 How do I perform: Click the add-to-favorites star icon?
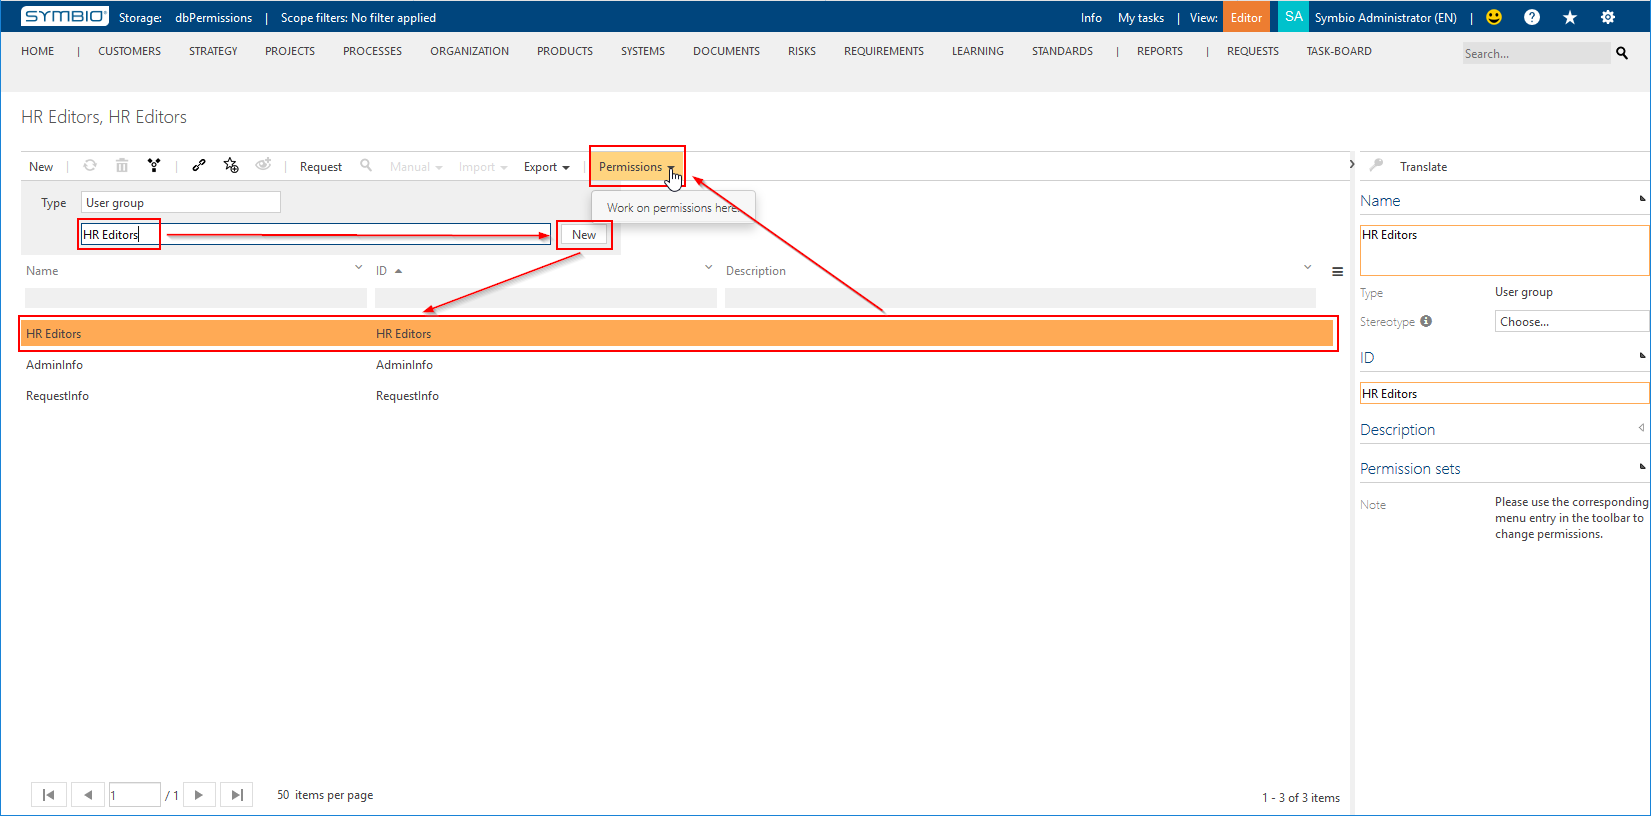click(231, 166)
